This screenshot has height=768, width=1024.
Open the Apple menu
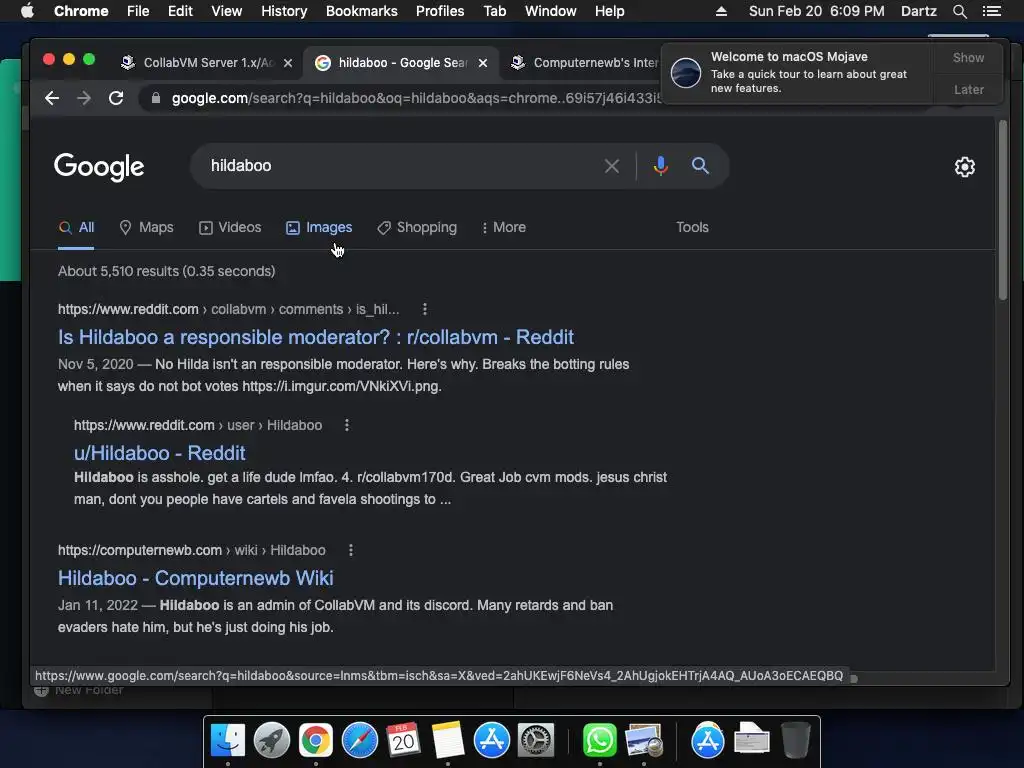[27, 11]
